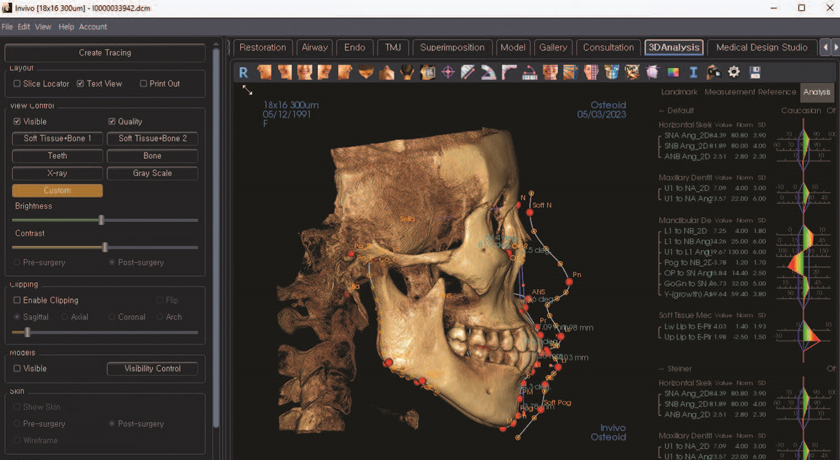Open the Visibility Control button
The height and width of the screenshot is (460, 840).
(152, 368)
